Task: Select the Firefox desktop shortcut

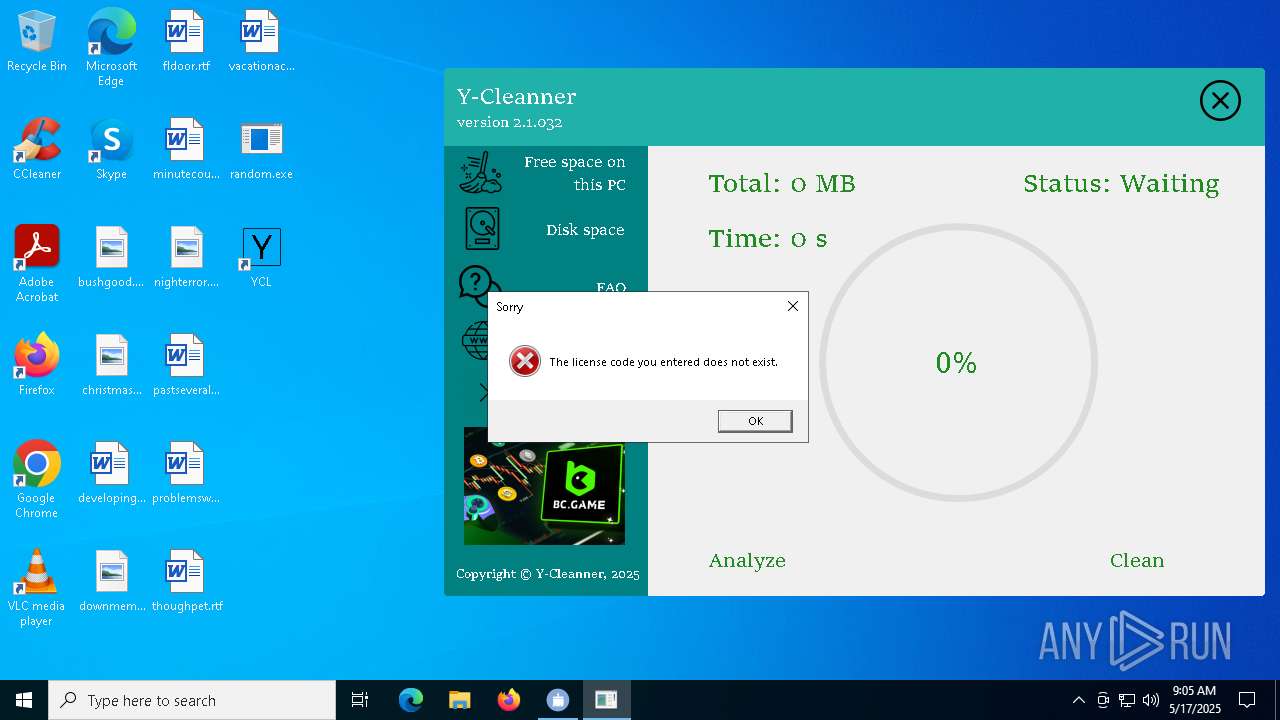Action: 37,365
